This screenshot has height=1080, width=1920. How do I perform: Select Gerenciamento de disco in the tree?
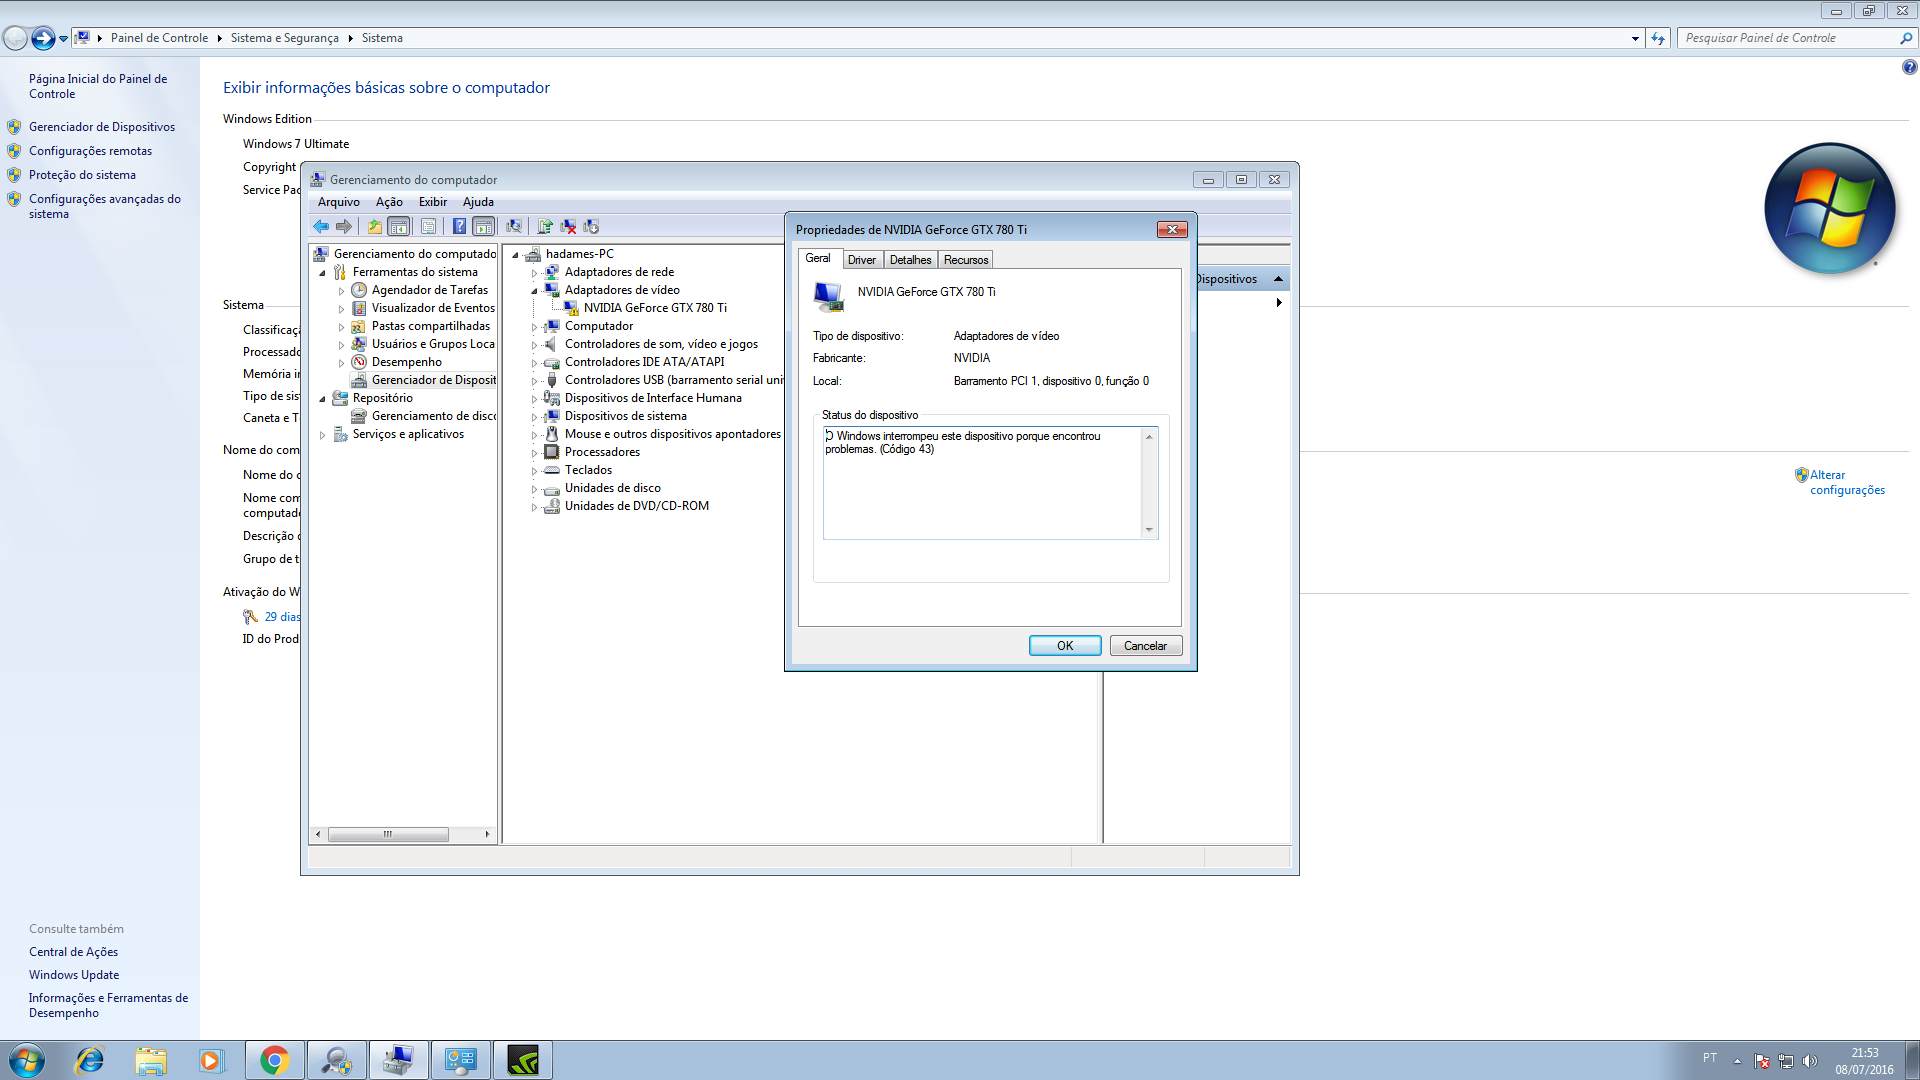[434, 416]
